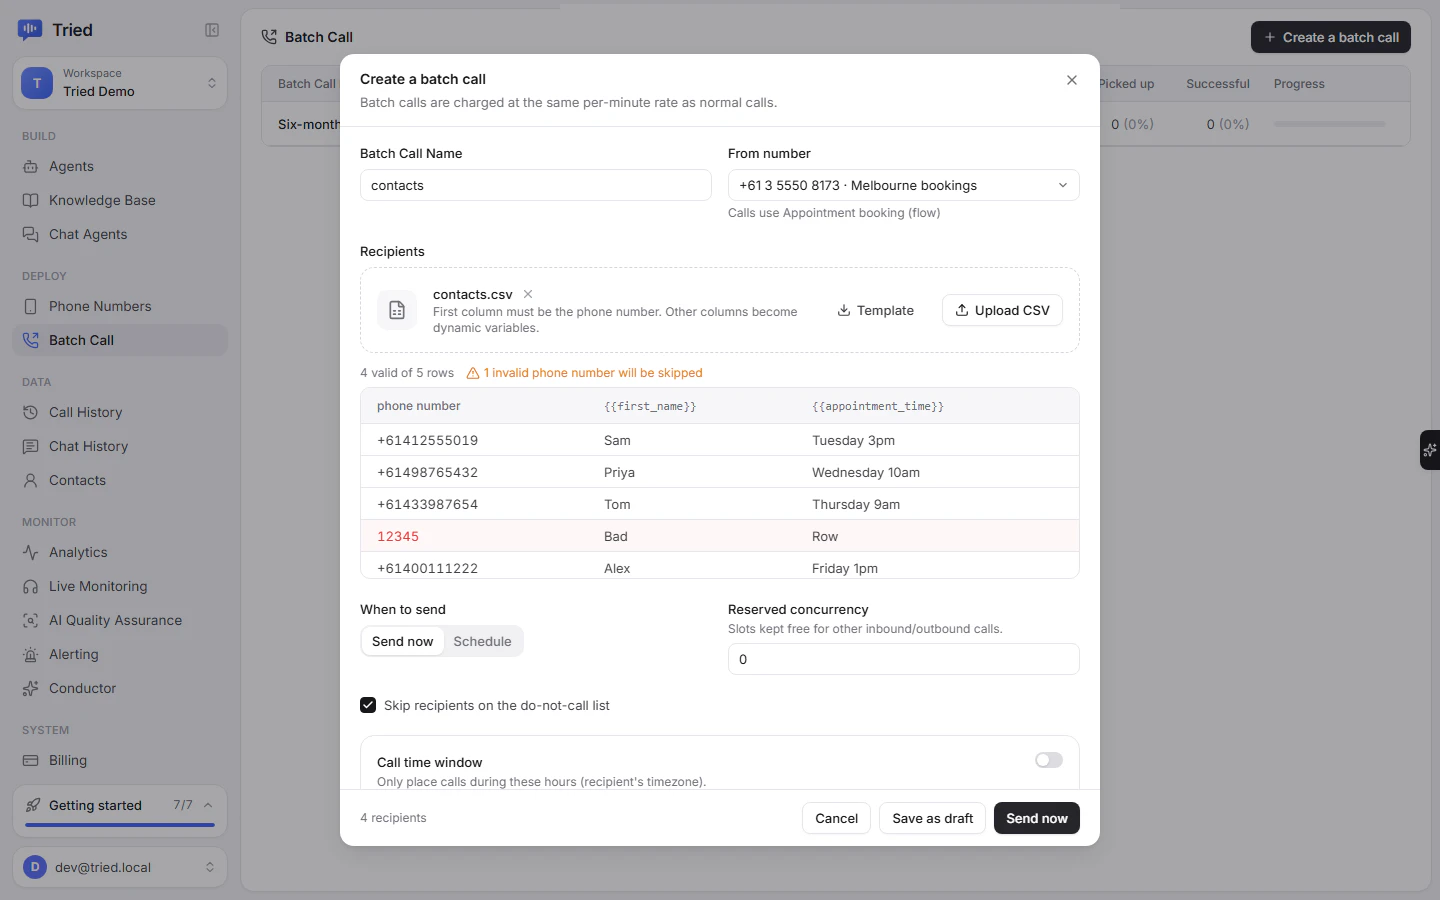Go to Batch Call in sidebar
This screenshot has height=900, width=1440.
coord(120,341)
